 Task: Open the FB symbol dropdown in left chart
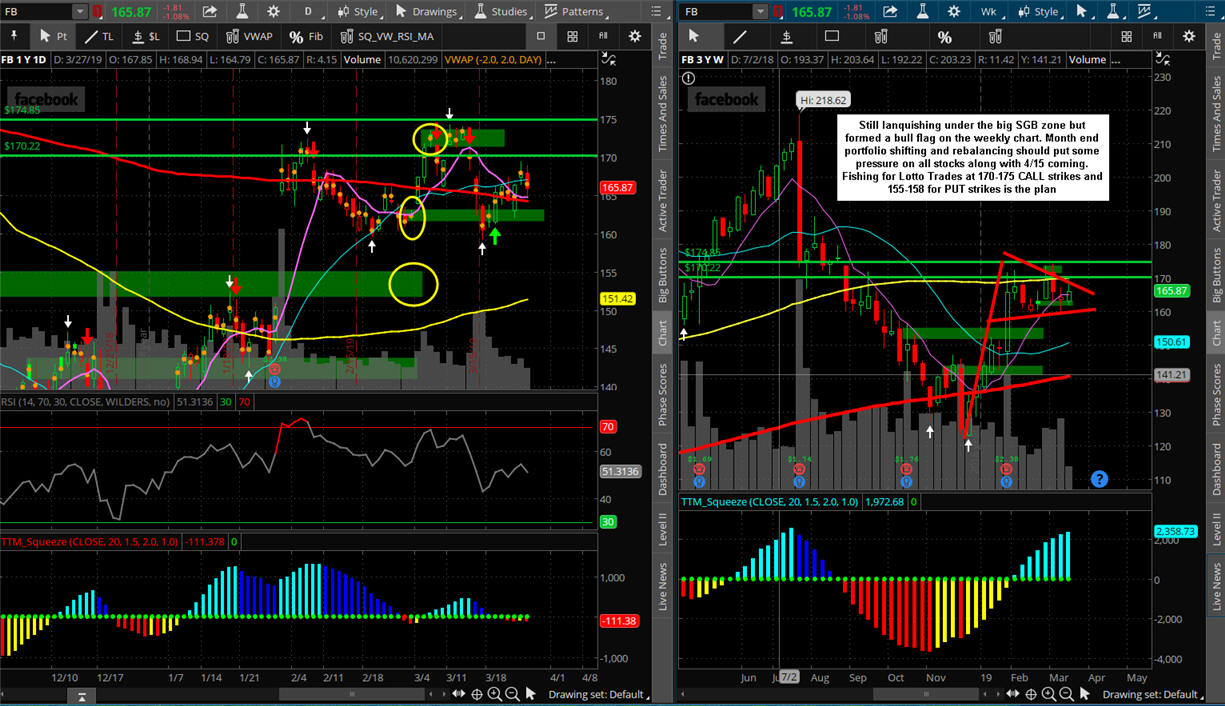pos(79,12)
